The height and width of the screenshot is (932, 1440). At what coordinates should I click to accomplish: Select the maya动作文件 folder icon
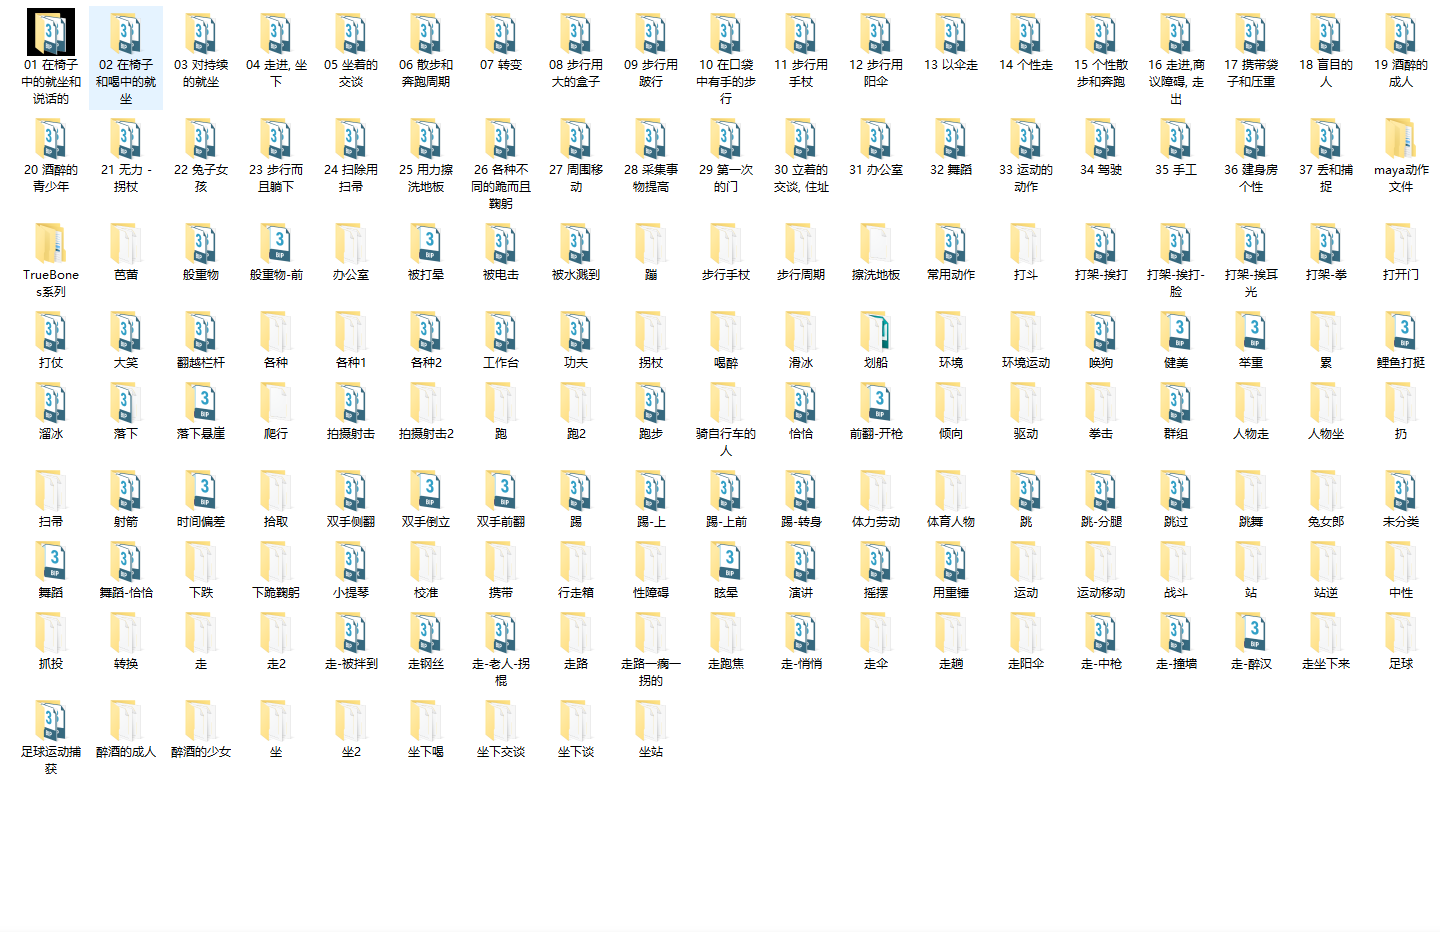coord(1401,138)
